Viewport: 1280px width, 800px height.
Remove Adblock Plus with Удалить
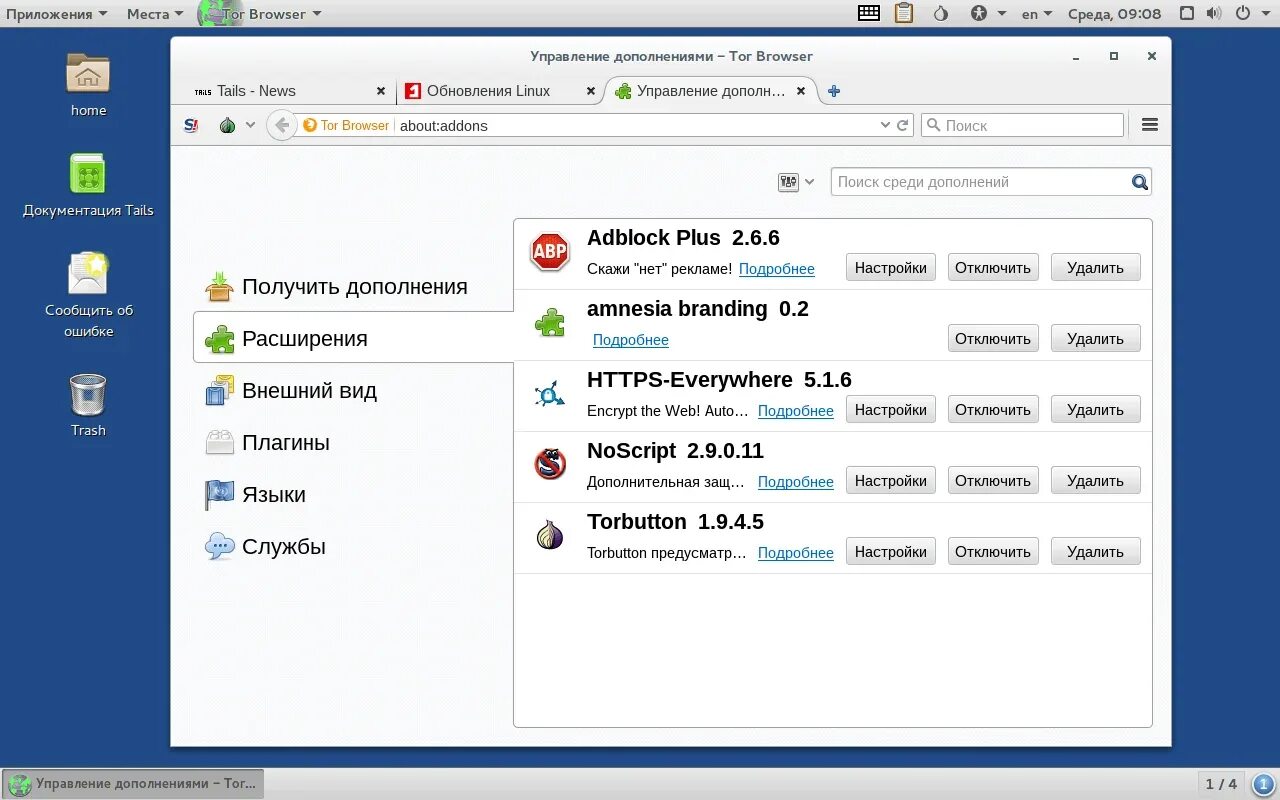(1095, 267)
